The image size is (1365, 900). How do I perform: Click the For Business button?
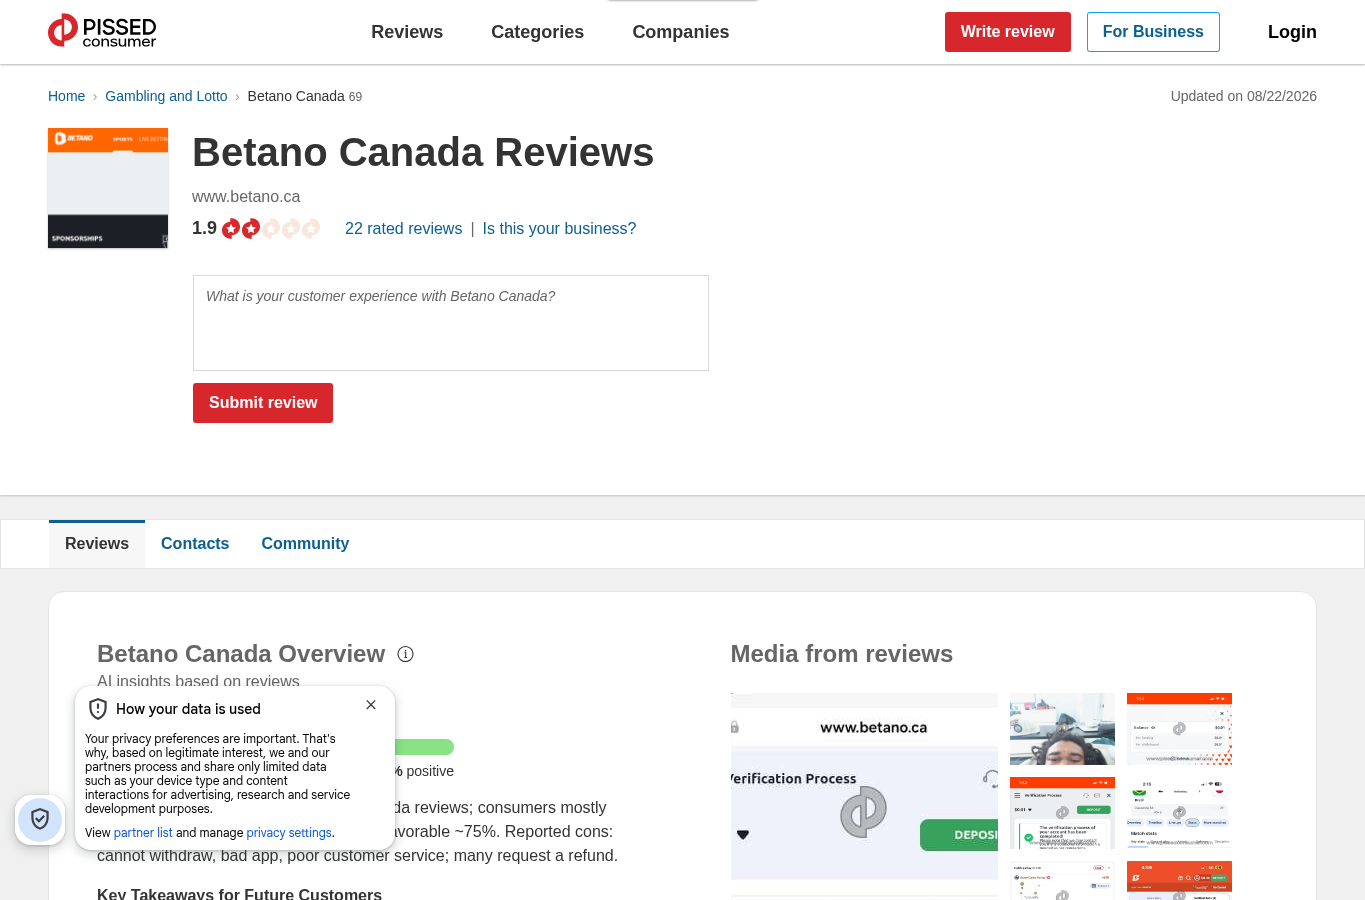click(x=1153, y=32)
